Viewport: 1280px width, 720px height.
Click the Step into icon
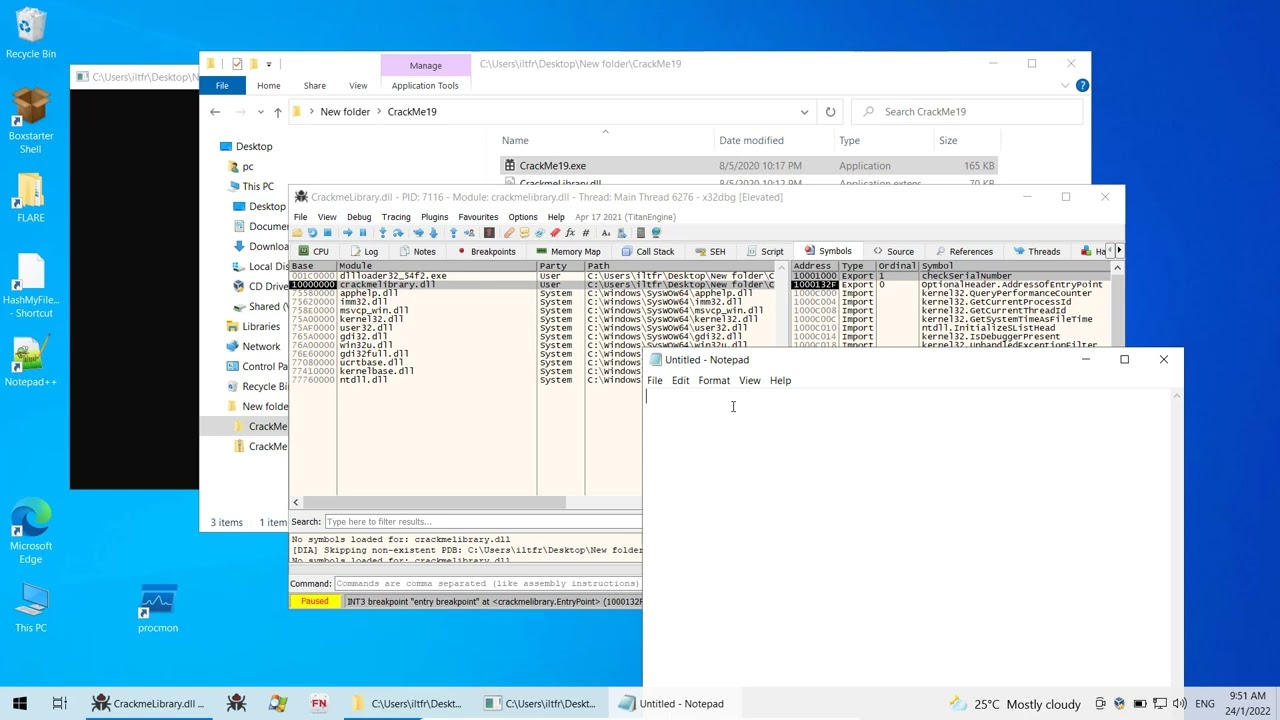383,233
